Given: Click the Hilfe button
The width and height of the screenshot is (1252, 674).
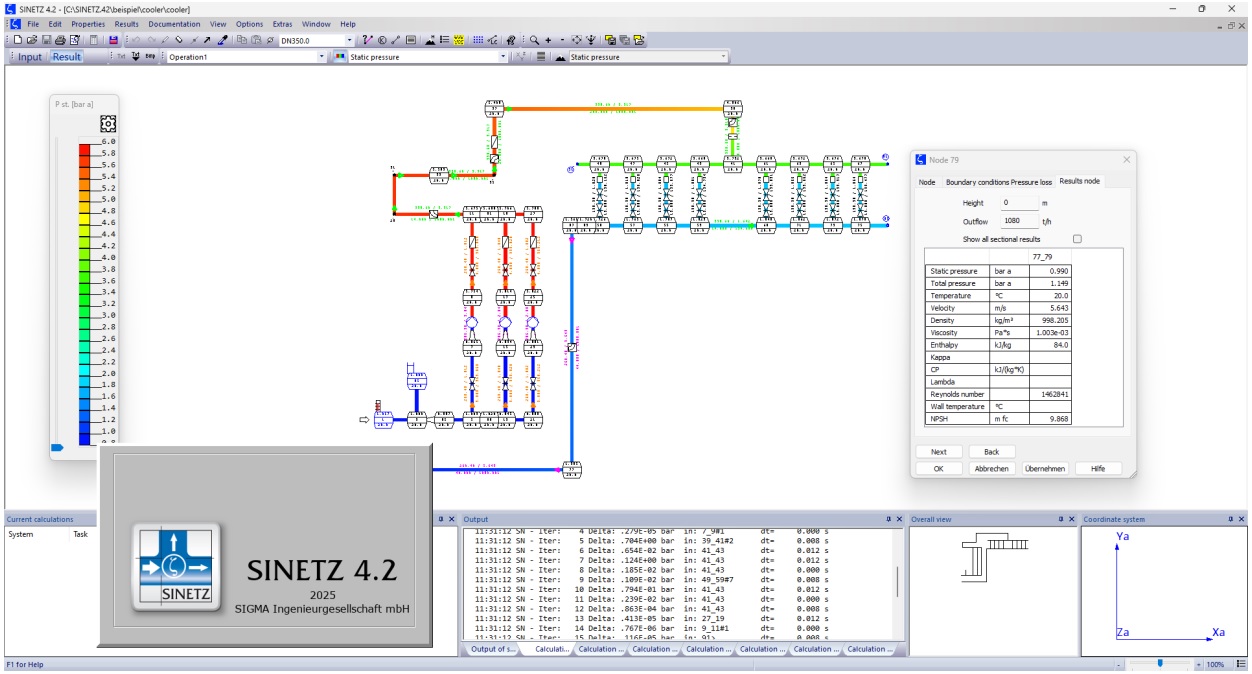Looking at the screenshot, I should click(x=1098, y=468).
